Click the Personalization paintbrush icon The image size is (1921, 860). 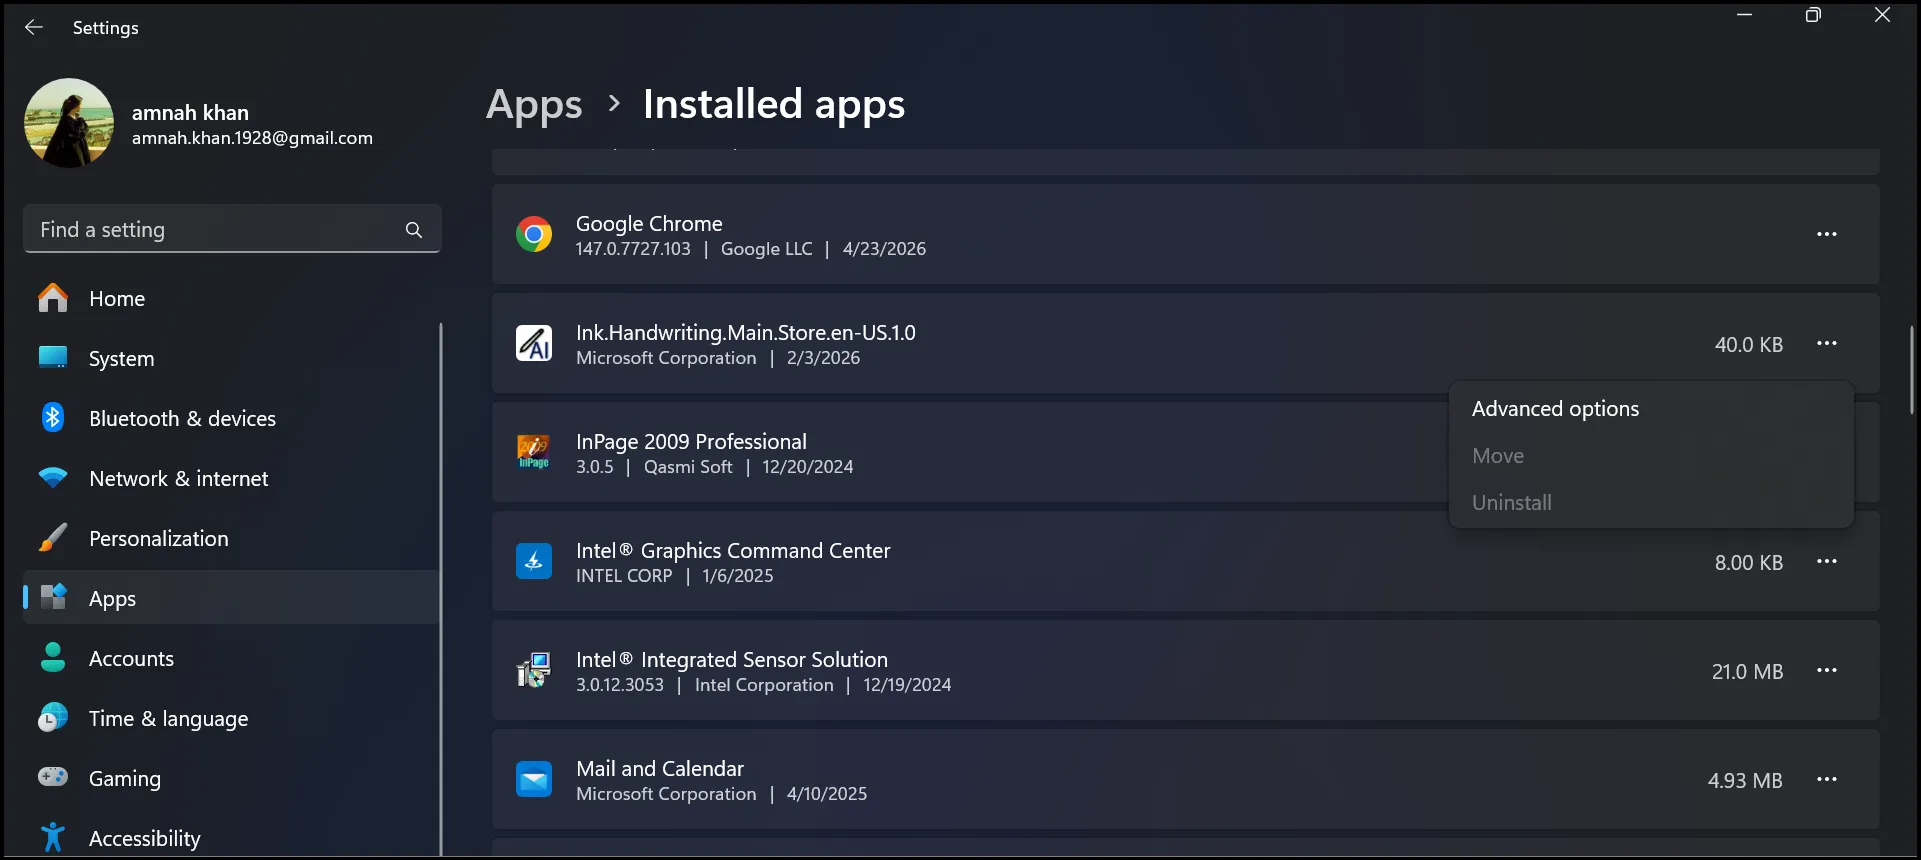pyautogui.click(x=53, y=538)
